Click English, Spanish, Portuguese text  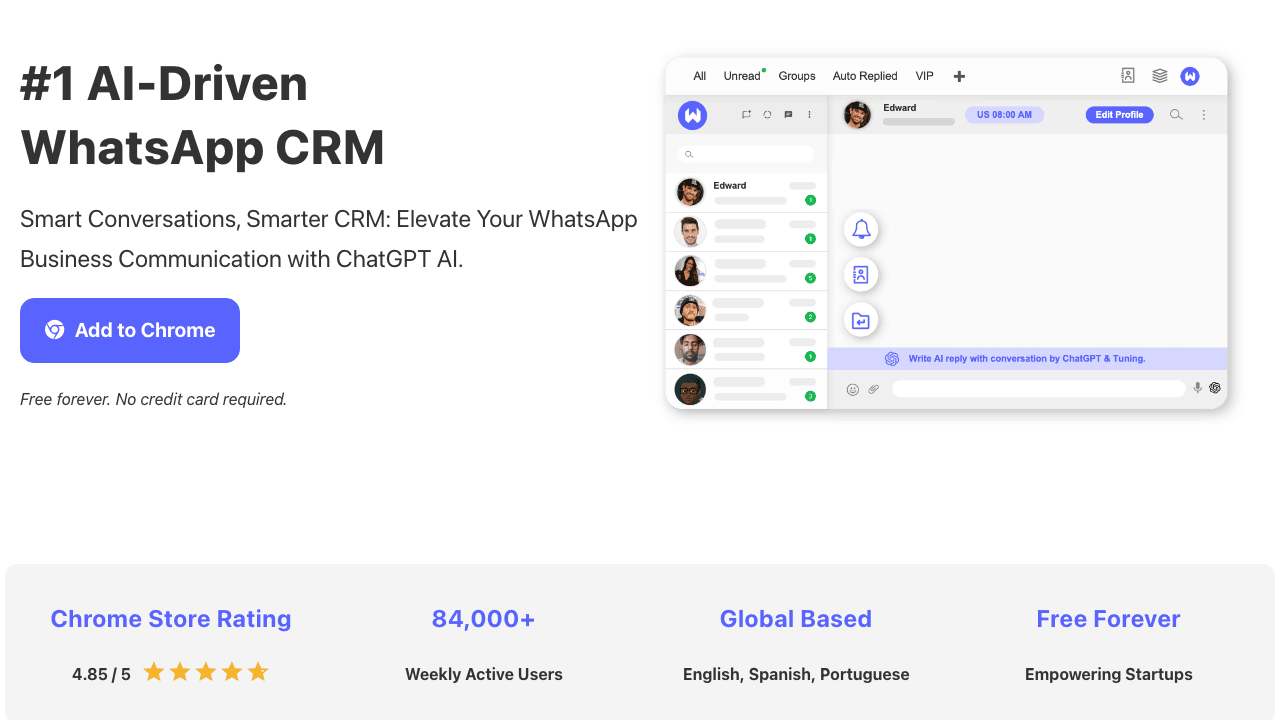click(796, 674)
